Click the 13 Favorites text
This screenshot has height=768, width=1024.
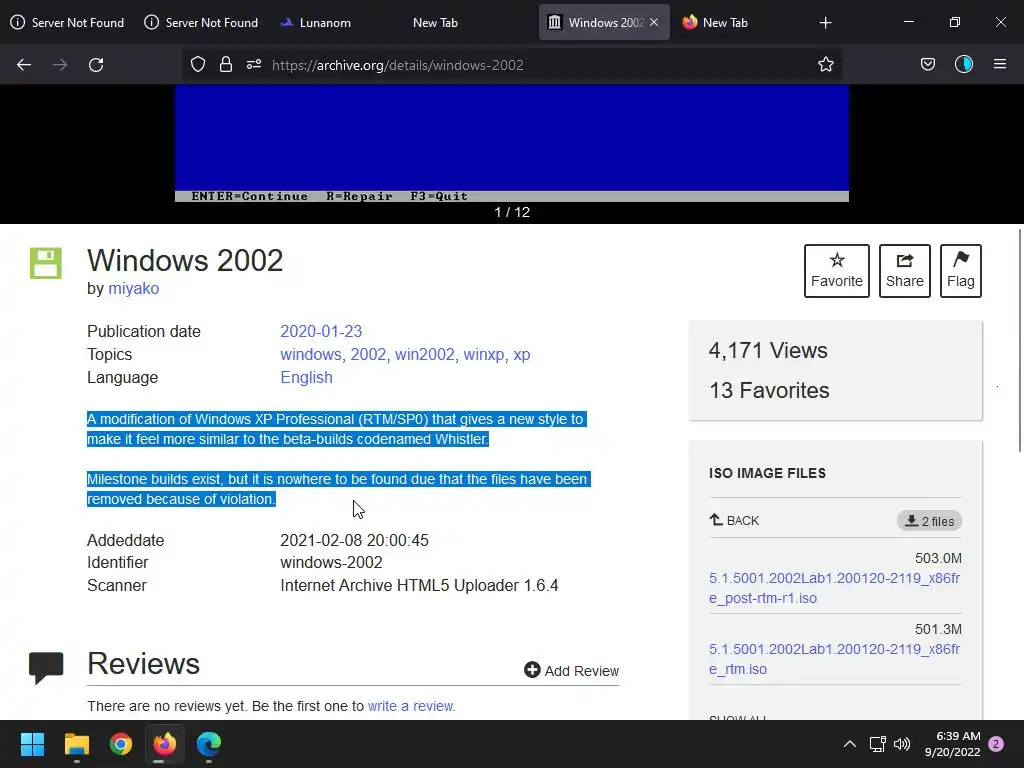(x=769, y=391)
